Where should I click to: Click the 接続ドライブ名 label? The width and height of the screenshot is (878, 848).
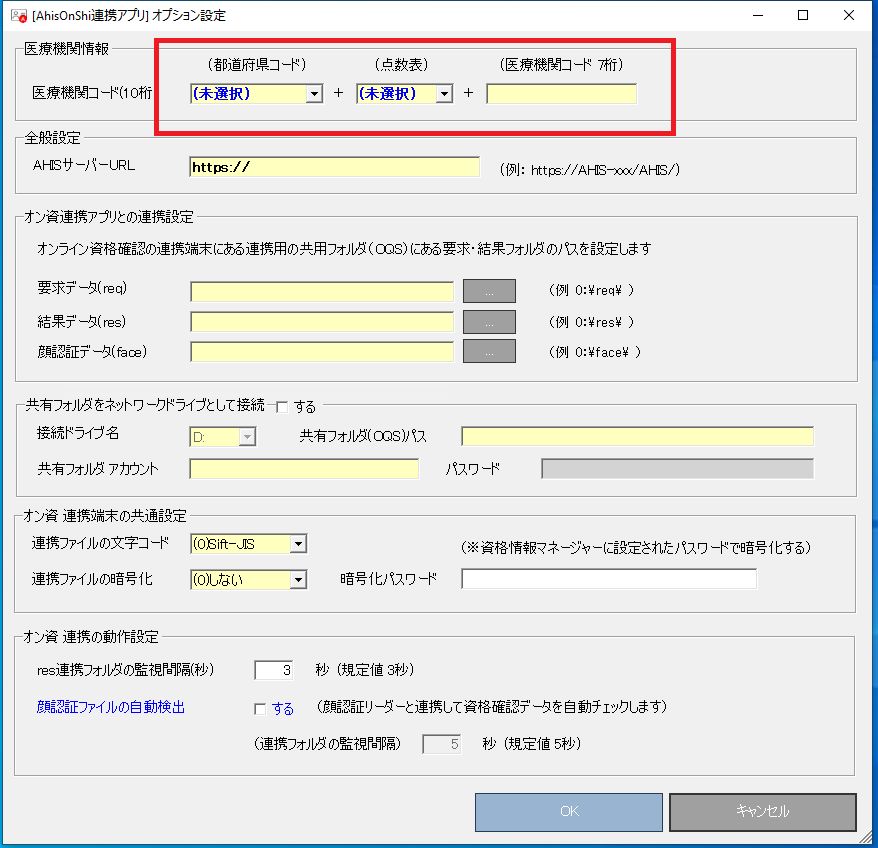(x=78, y=433)
